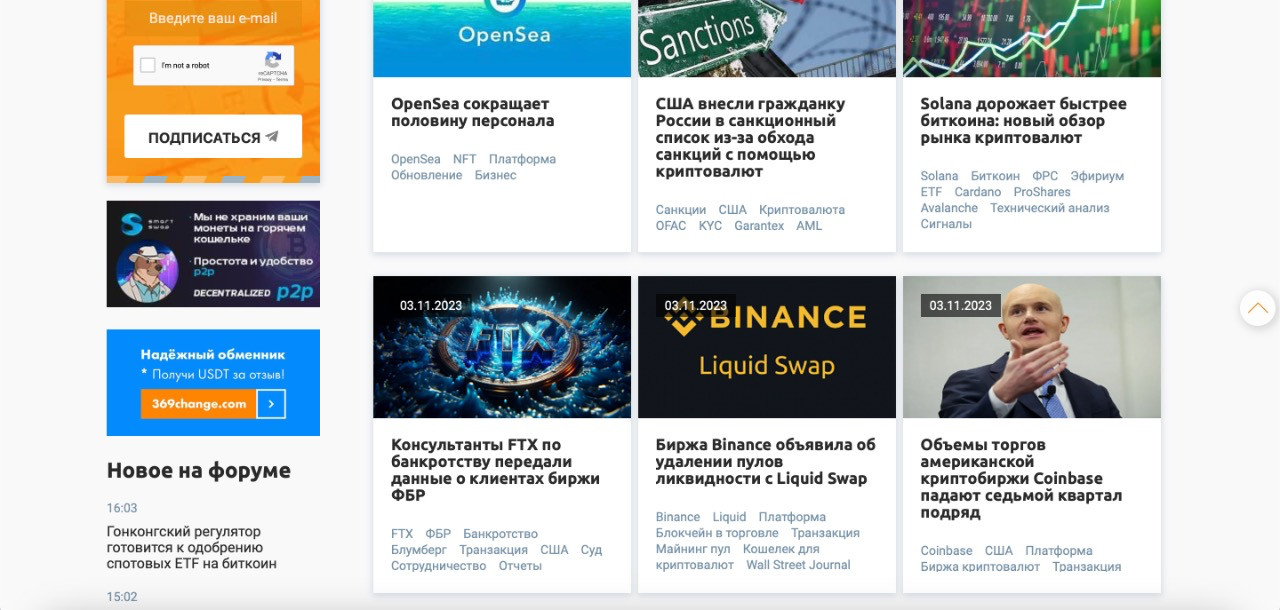Open the Sanctions article thumbnail image
Screen dimensions: 1280x610
pyautogui.click(x=767, y=38)
